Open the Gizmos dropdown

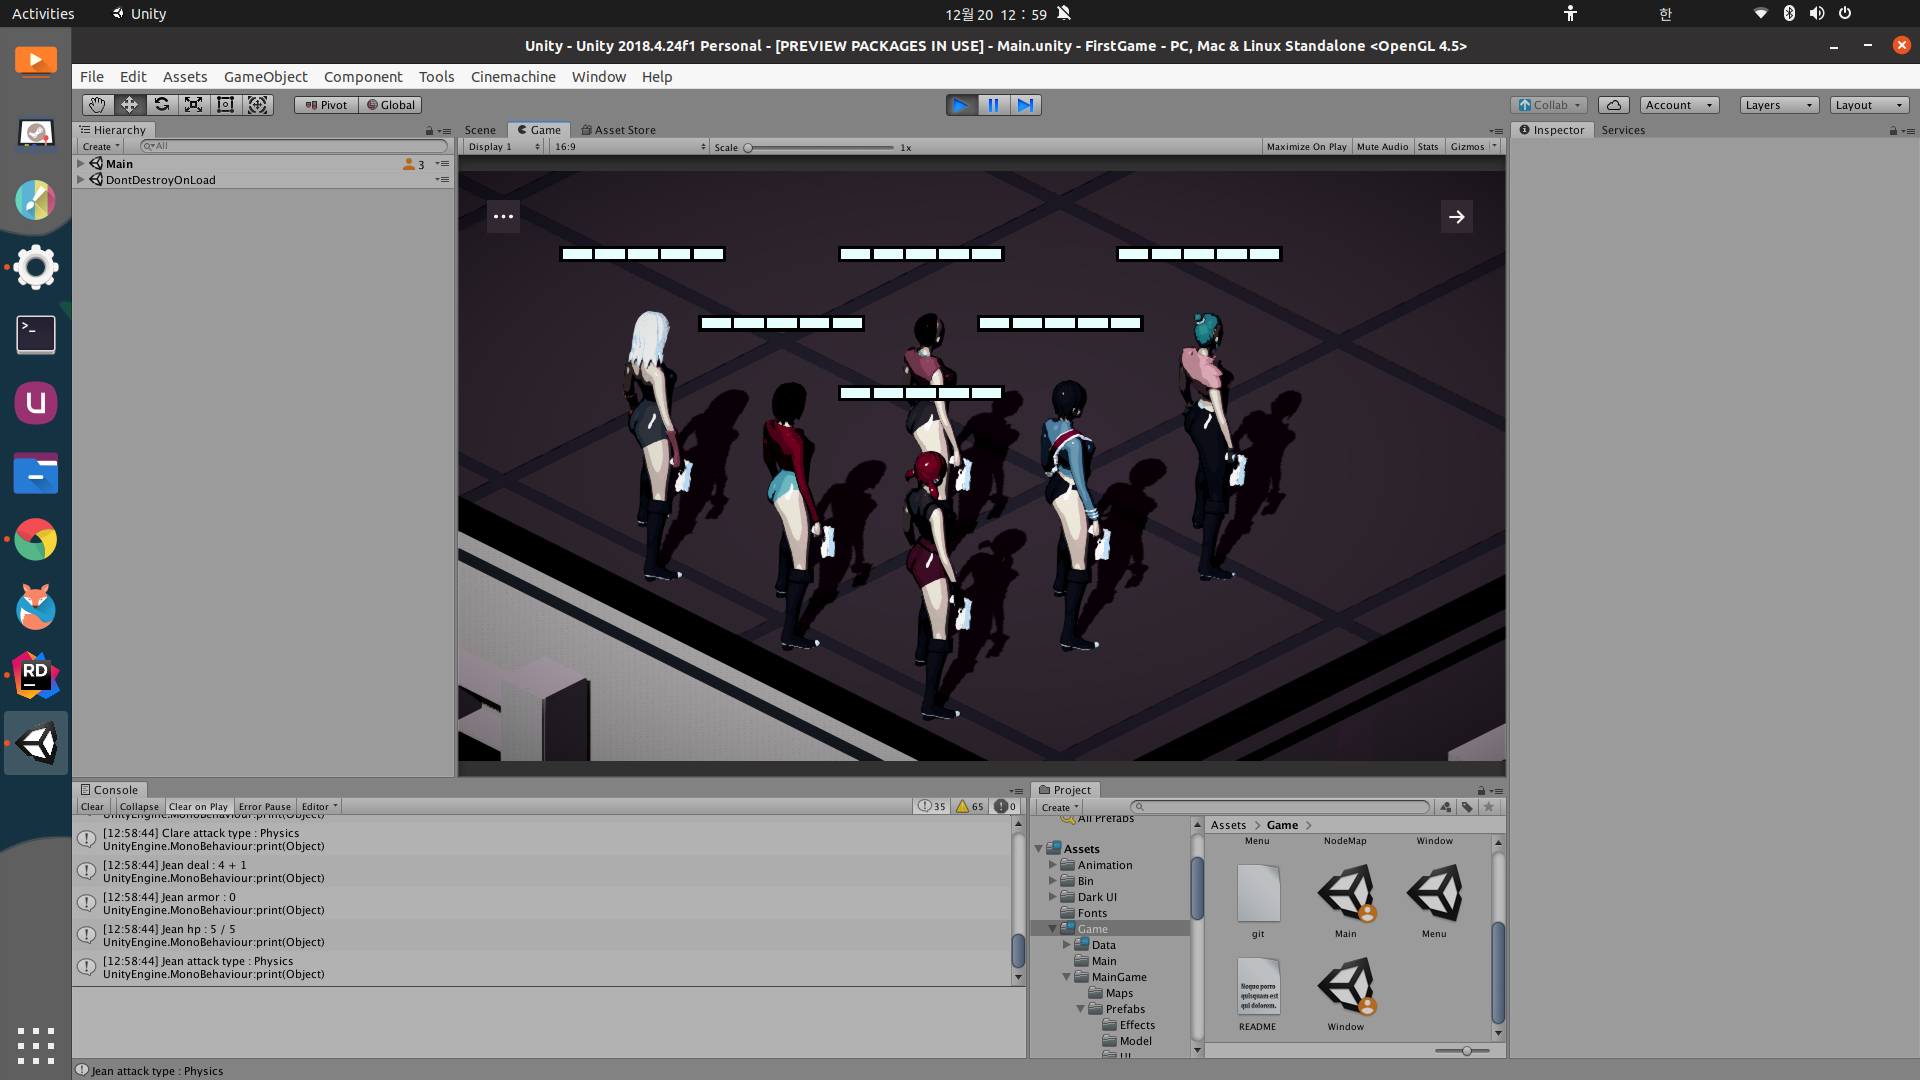click(1474, 147)
